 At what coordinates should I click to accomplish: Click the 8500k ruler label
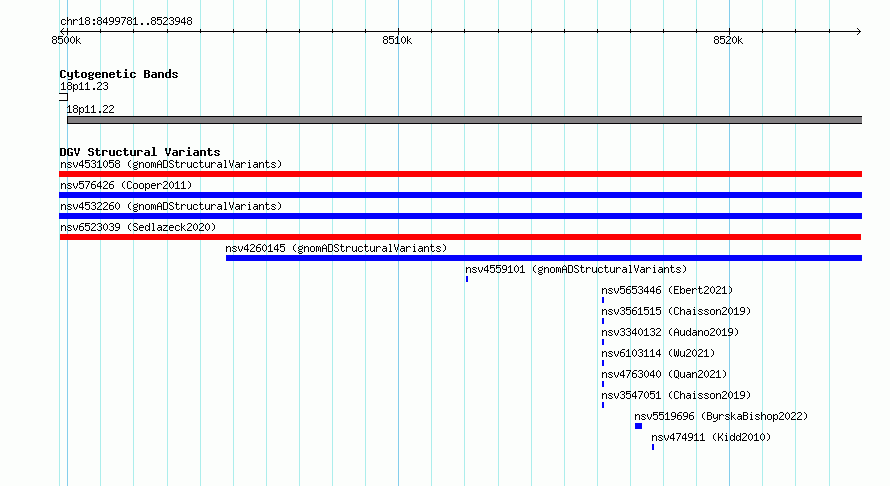66,40
